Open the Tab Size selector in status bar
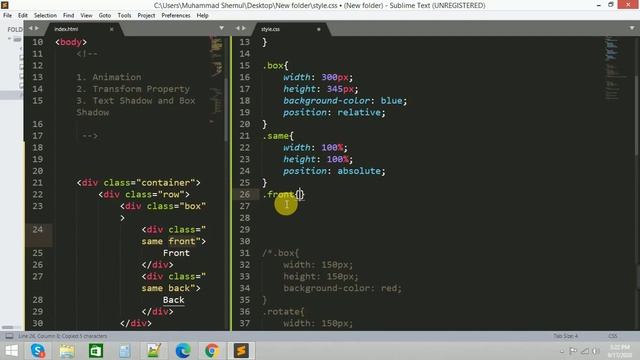 (x=566, y=336)
